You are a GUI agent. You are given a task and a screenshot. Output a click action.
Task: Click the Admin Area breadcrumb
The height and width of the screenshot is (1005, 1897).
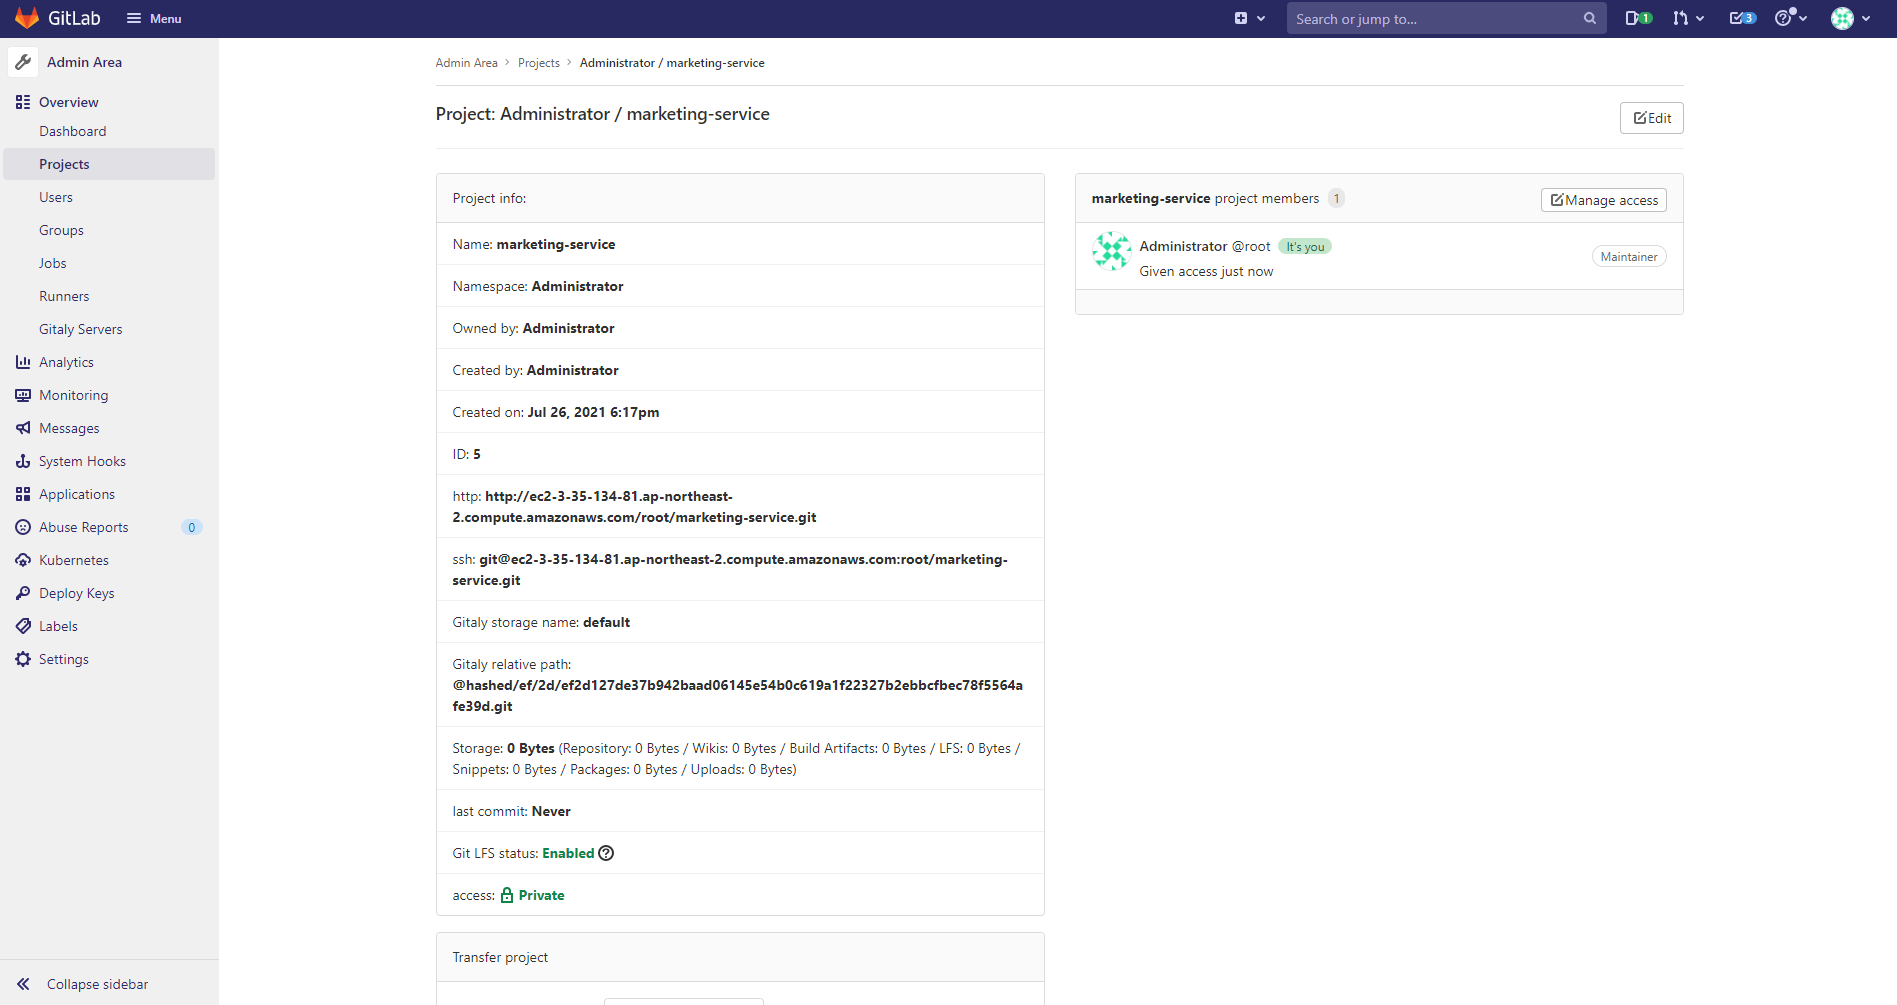pos(466,63)
